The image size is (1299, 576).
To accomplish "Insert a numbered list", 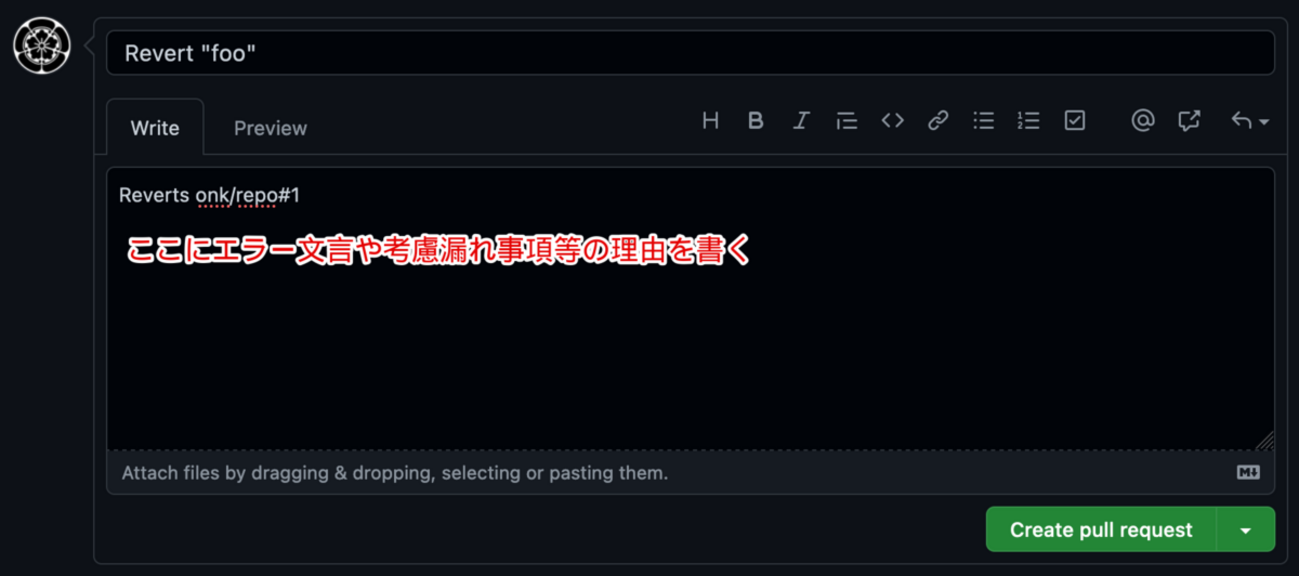I will 1029,121.
